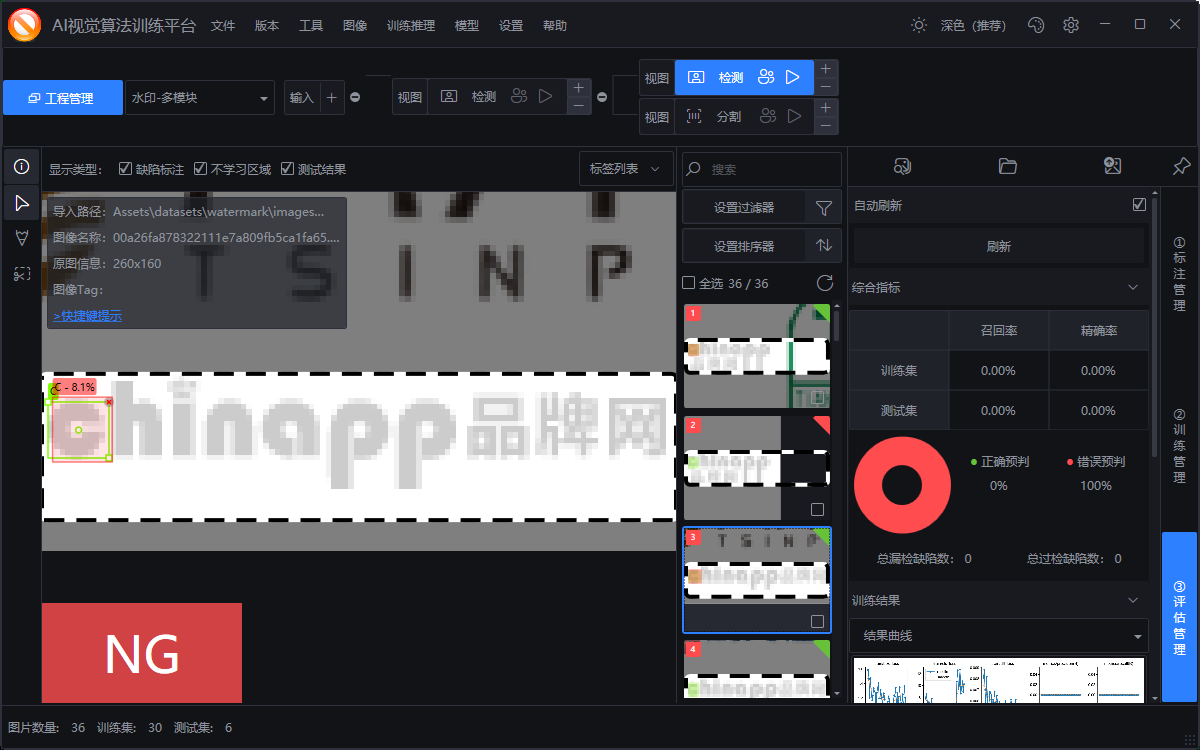
Task: Open the image gallery tab icon
Action: coord(1112,166)
